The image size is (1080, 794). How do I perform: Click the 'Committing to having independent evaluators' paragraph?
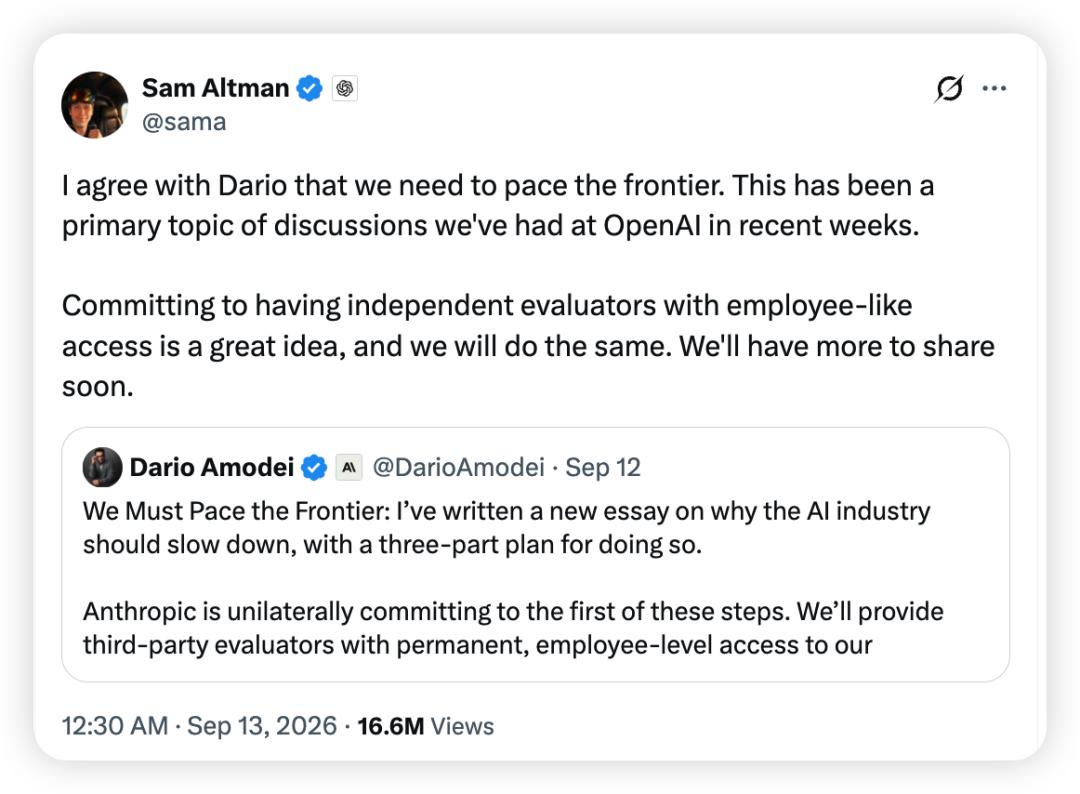click(x=528, y=346)
